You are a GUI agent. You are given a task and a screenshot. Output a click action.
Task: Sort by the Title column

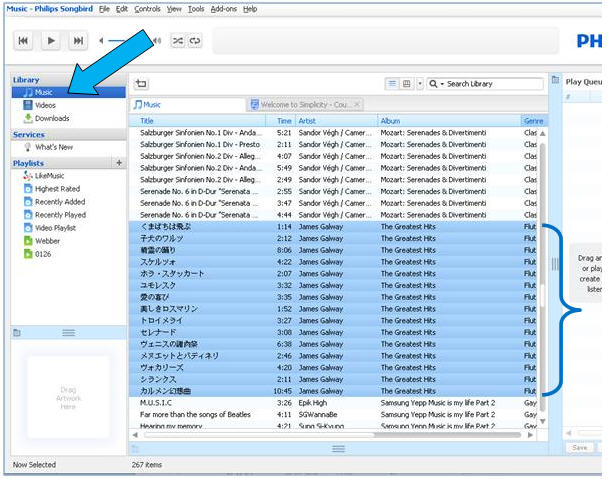point(197,121)
